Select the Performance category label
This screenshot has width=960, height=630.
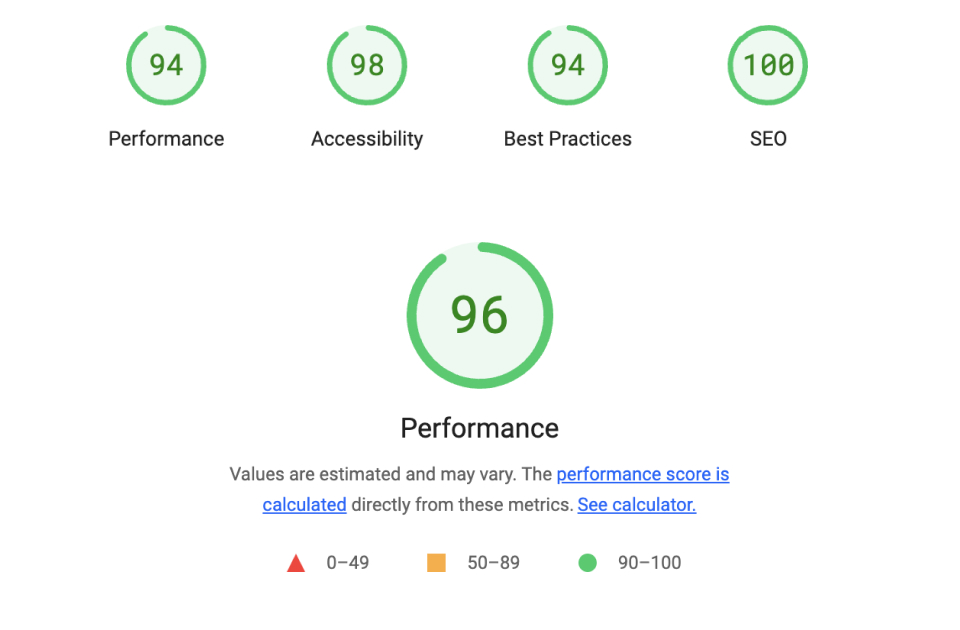pos(166,139)
